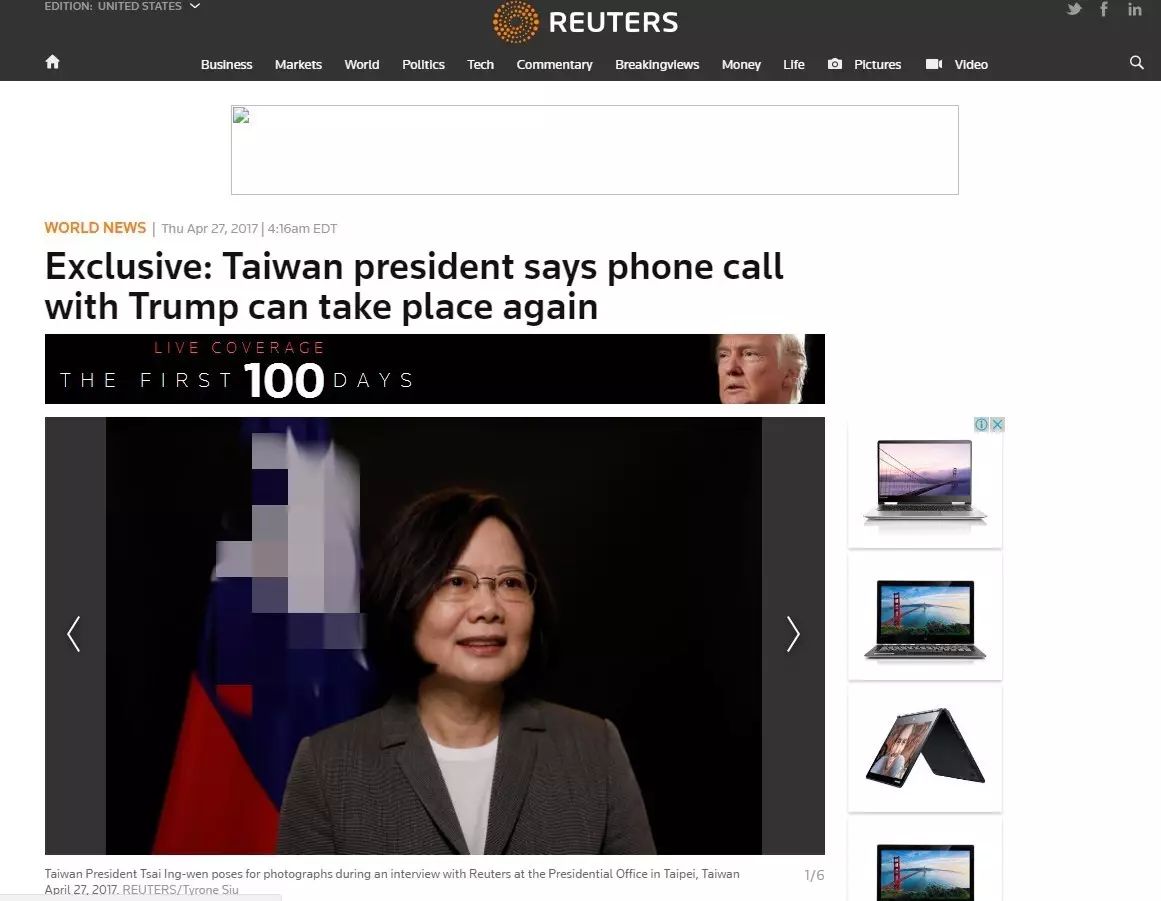
Task: Click the Reuters orange logo
Action: coord(516,20)
